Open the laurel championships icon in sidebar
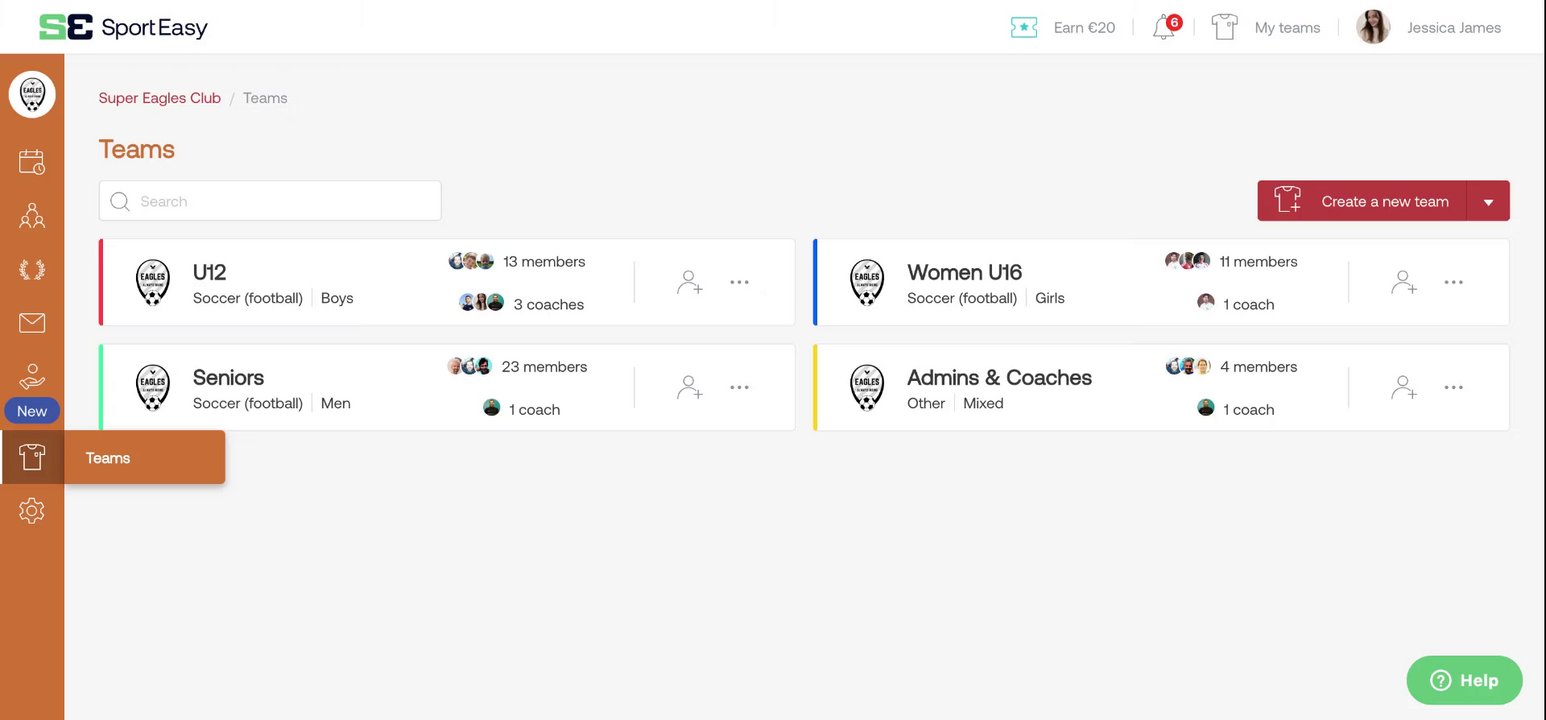The width and height of the screenshot is (1546, 720). [x=32, y=269]
